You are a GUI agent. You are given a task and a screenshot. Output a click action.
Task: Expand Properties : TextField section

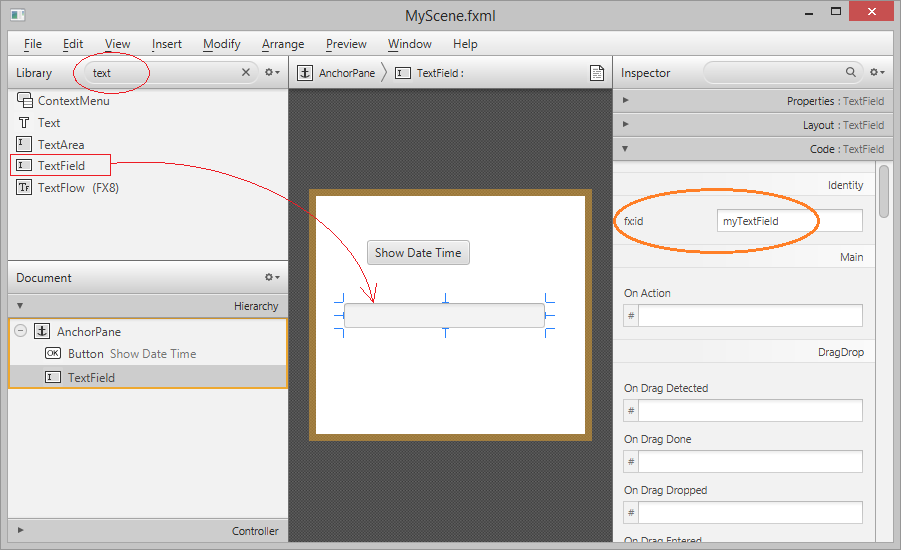pyautogui.click(x=625, y=100)
